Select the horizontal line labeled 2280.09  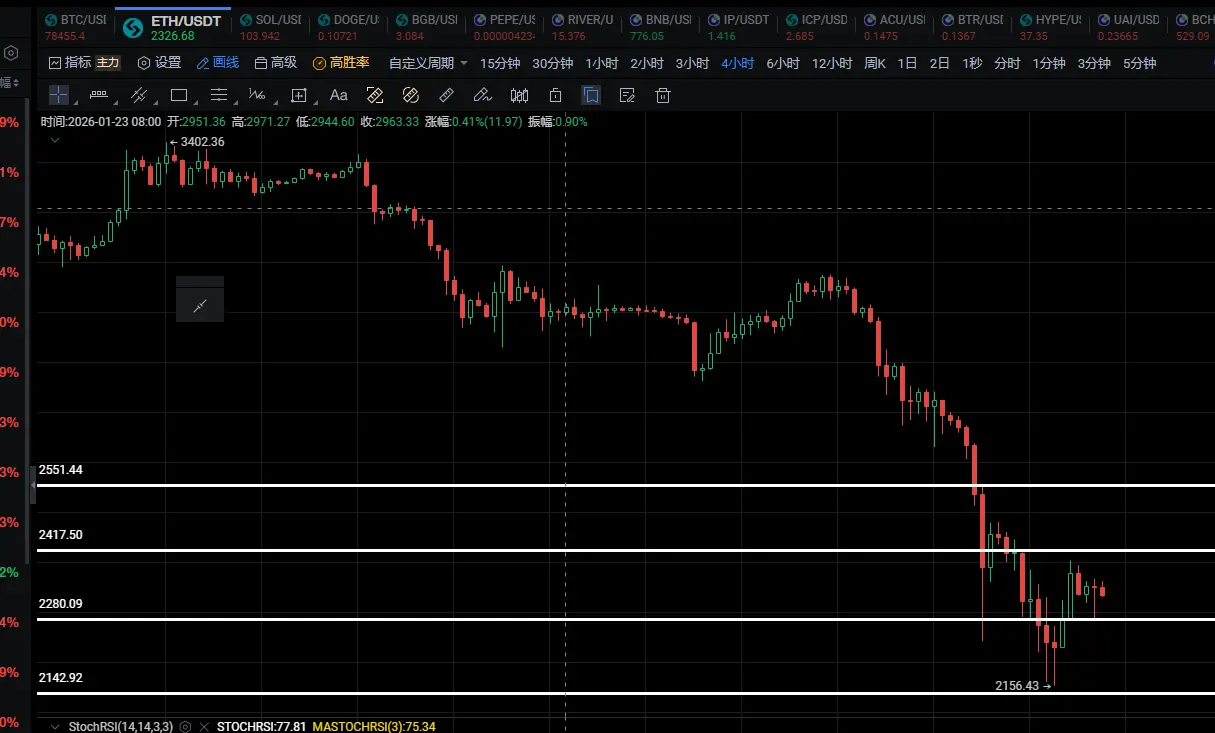point(625,619)
